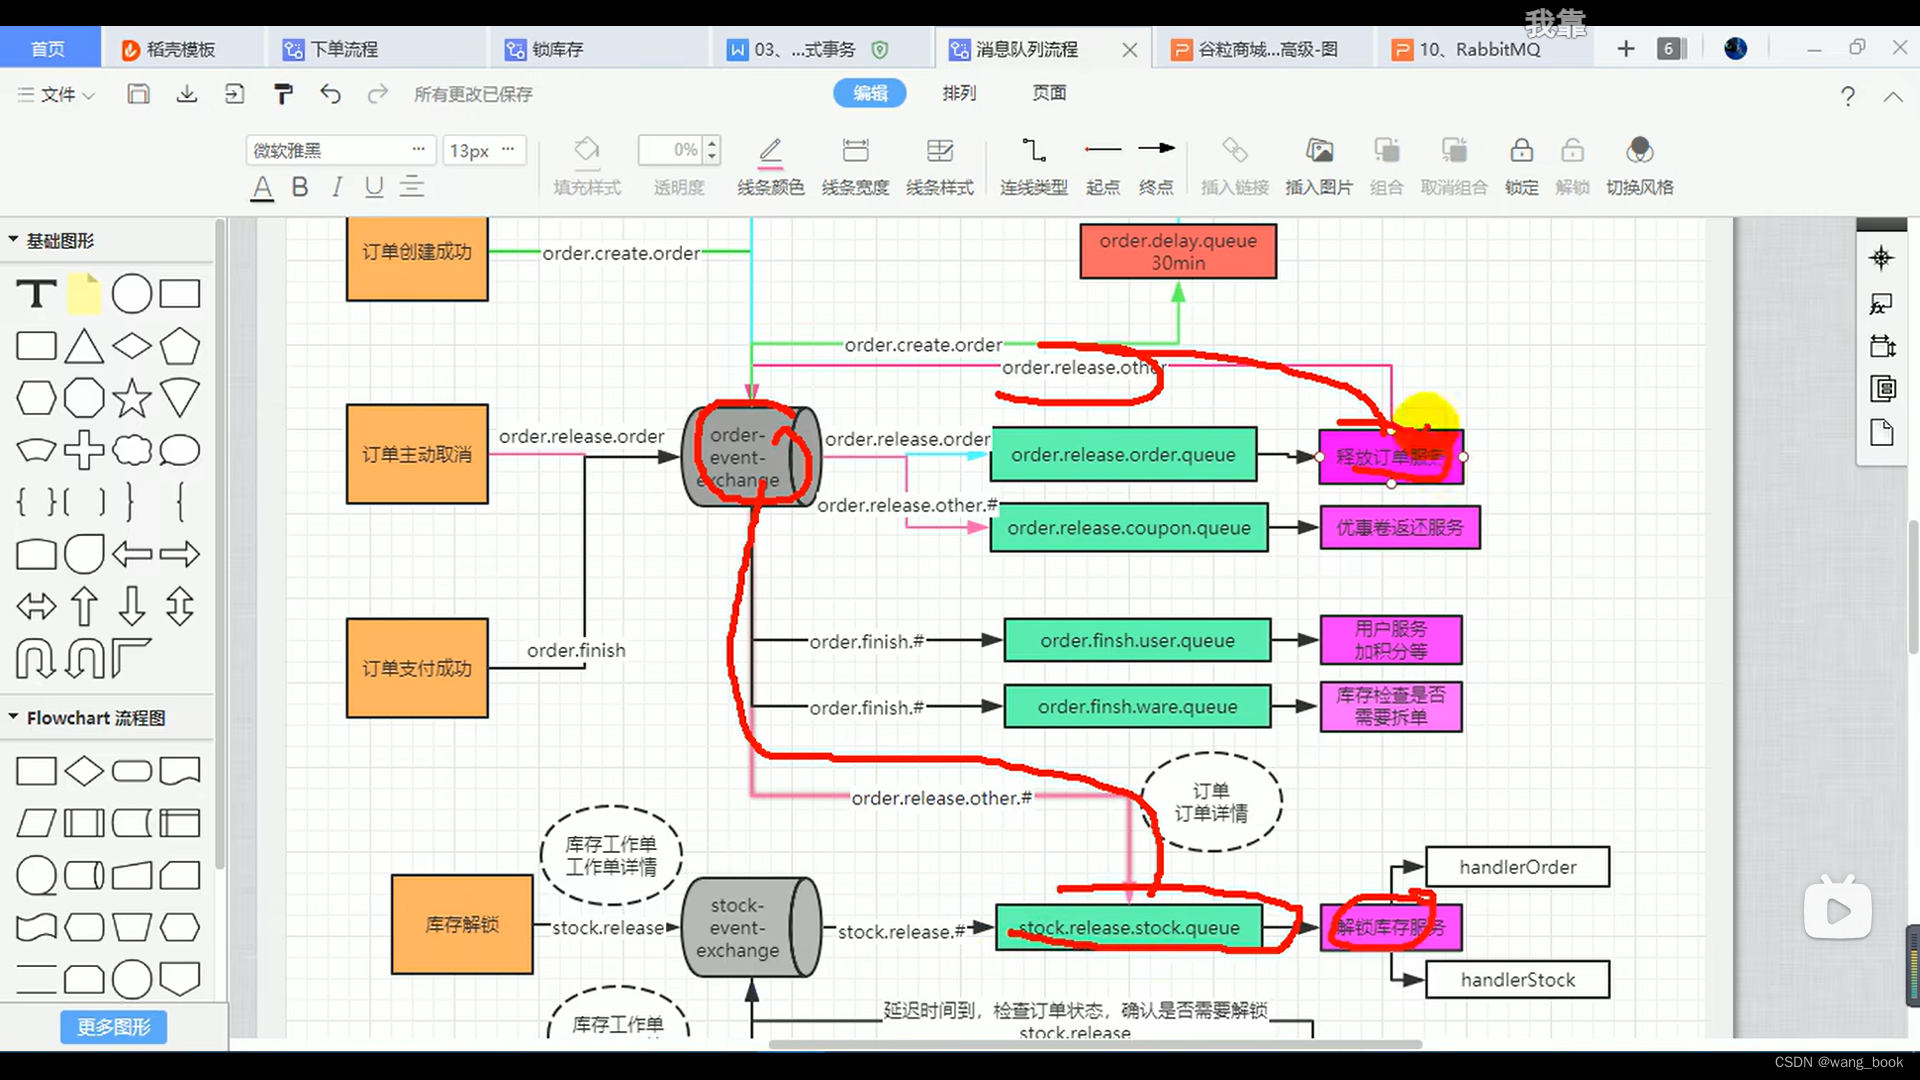Undo the last change
Screen dimensions: 1920x1080
pos(330,94)
